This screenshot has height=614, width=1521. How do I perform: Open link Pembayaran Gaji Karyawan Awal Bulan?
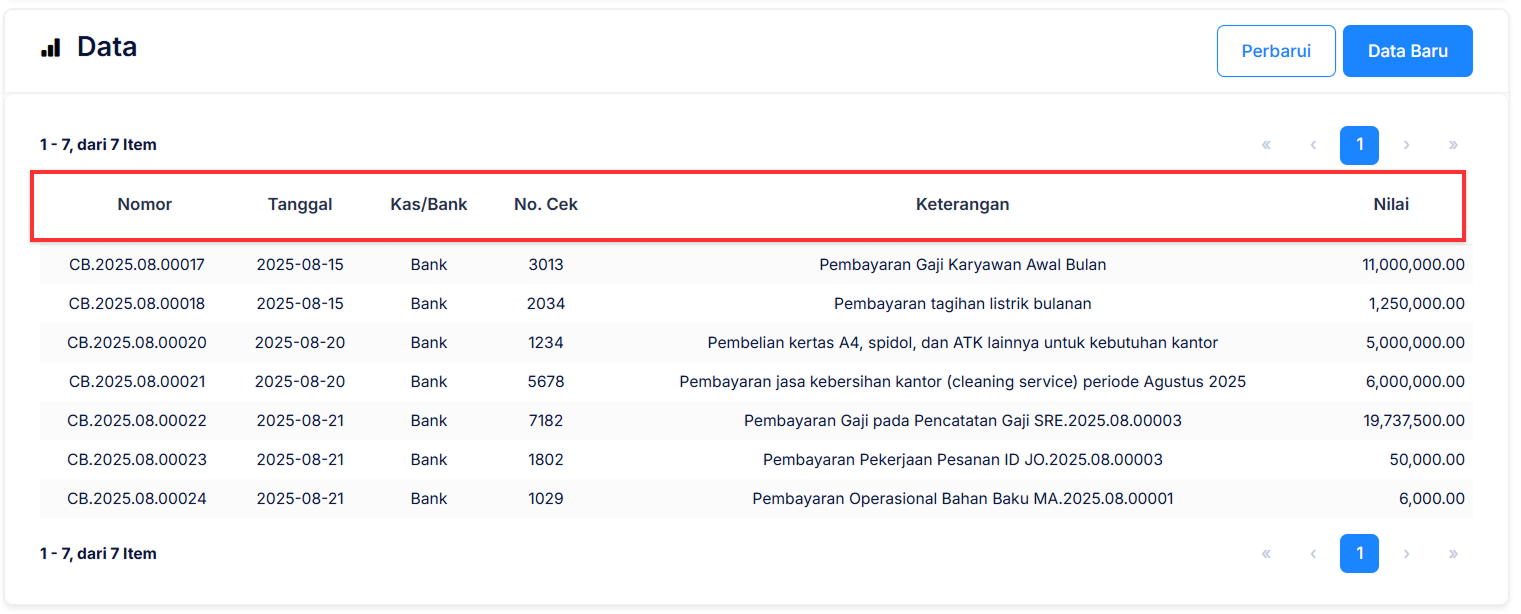962,264
